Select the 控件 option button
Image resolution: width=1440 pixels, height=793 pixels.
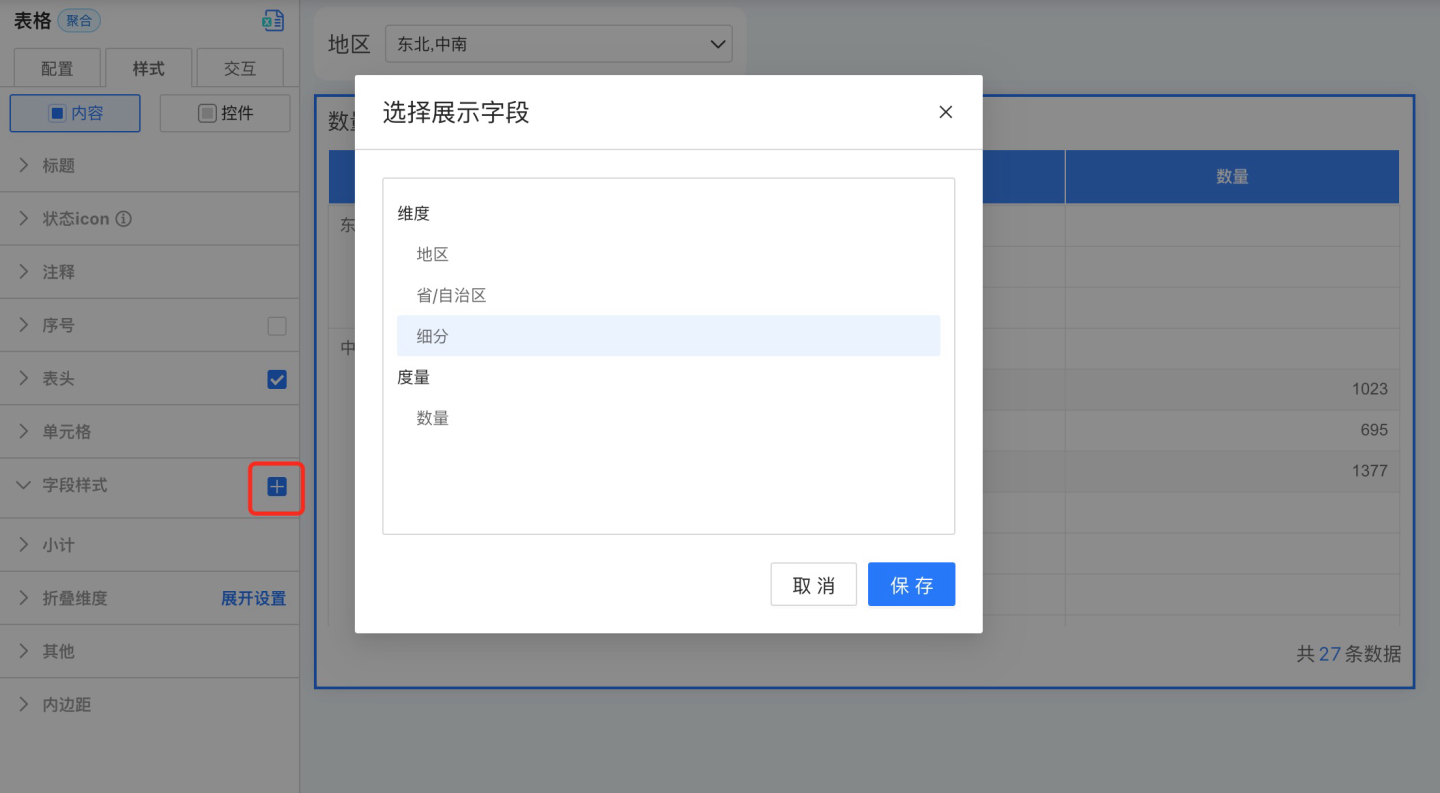click(225, 113)
